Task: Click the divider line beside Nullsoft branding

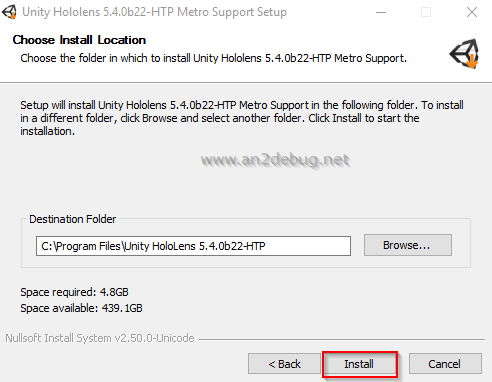Action: pos(342,339)
